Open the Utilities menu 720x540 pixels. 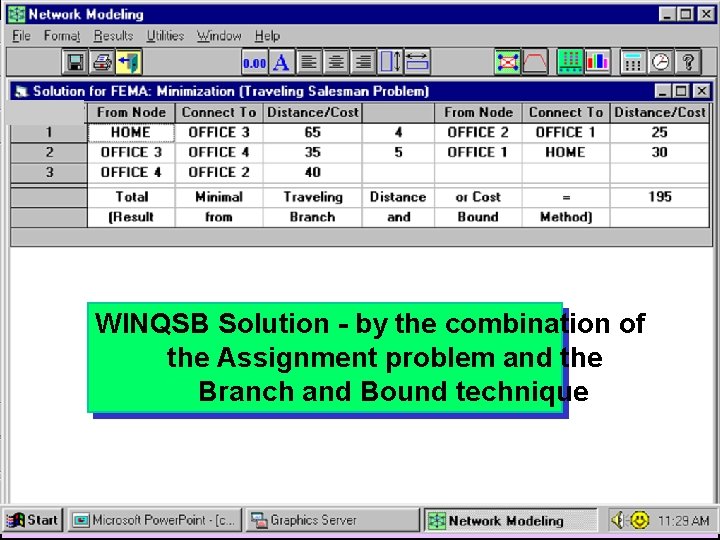pos(165,36)
